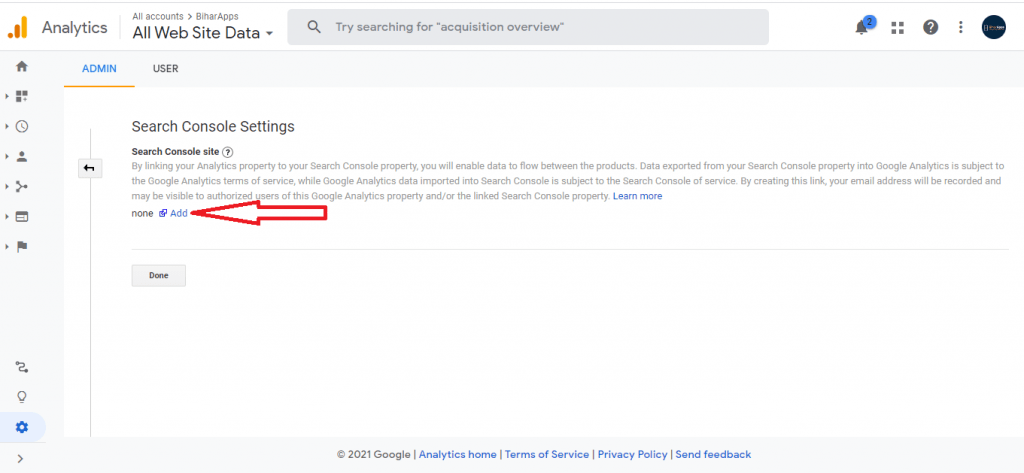Open the Help question mark icon
Image resolution: width=1024 pixels, height=473 pixels.
click(931, 27)
